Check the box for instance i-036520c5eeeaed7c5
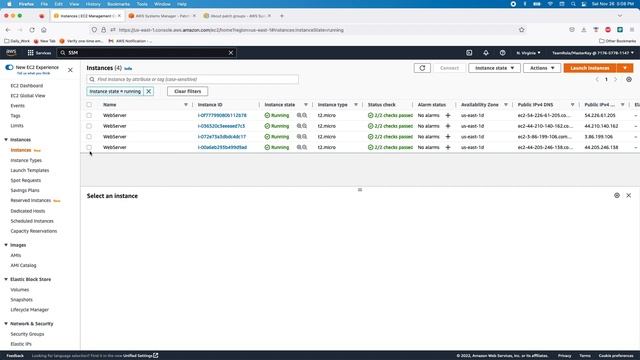Viewport: 640px width, 360px height. pos(89,126)
